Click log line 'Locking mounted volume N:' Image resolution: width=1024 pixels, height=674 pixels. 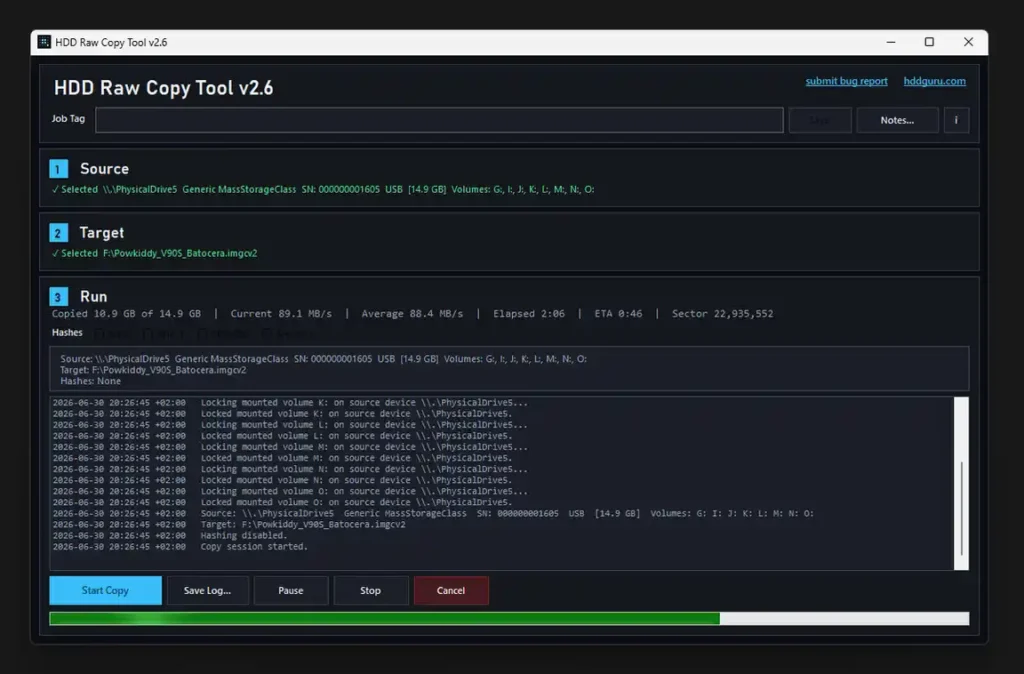[290, 469]
